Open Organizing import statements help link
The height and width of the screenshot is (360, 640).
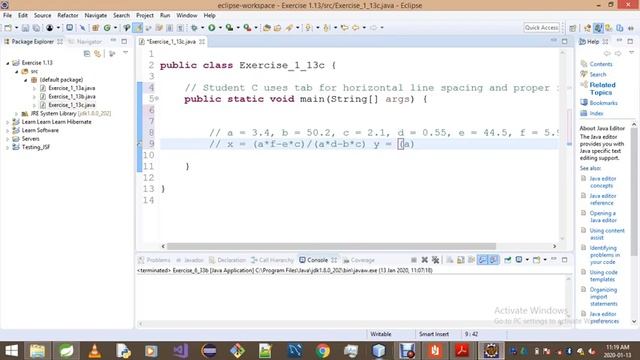coord(603,297)
